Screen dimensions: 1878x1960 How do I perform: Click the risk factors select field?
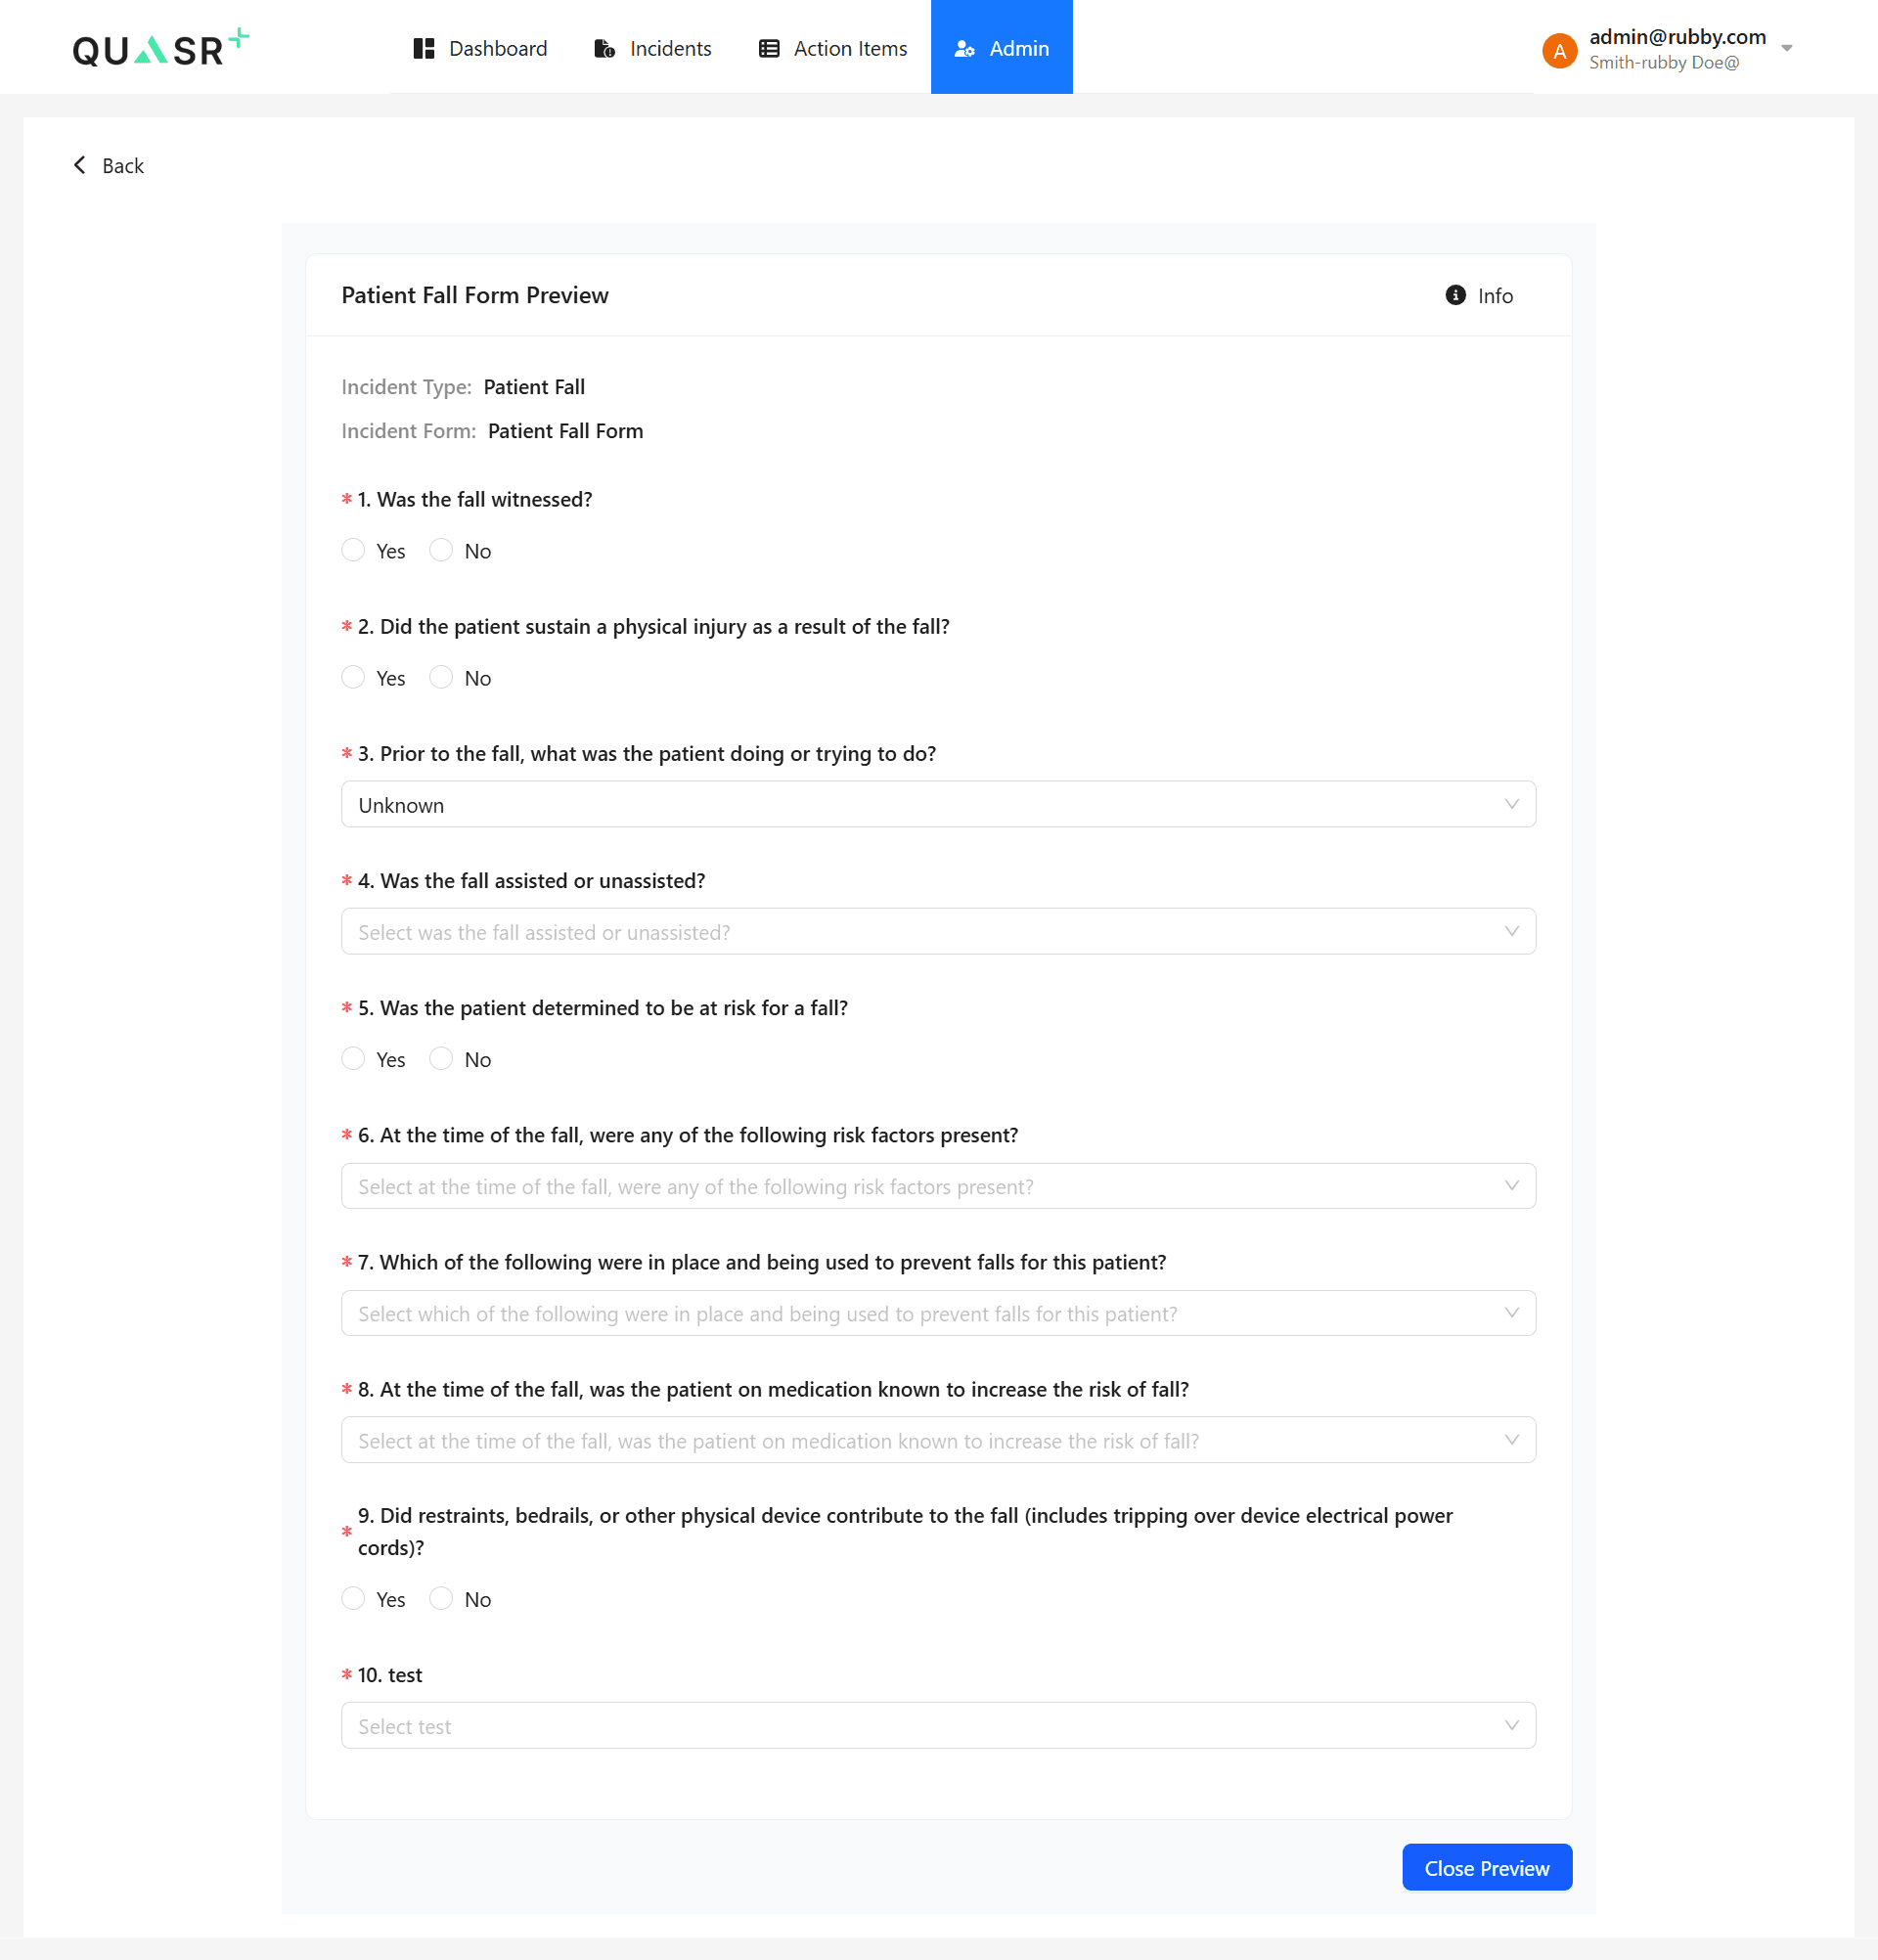(x=937, y=1186)
